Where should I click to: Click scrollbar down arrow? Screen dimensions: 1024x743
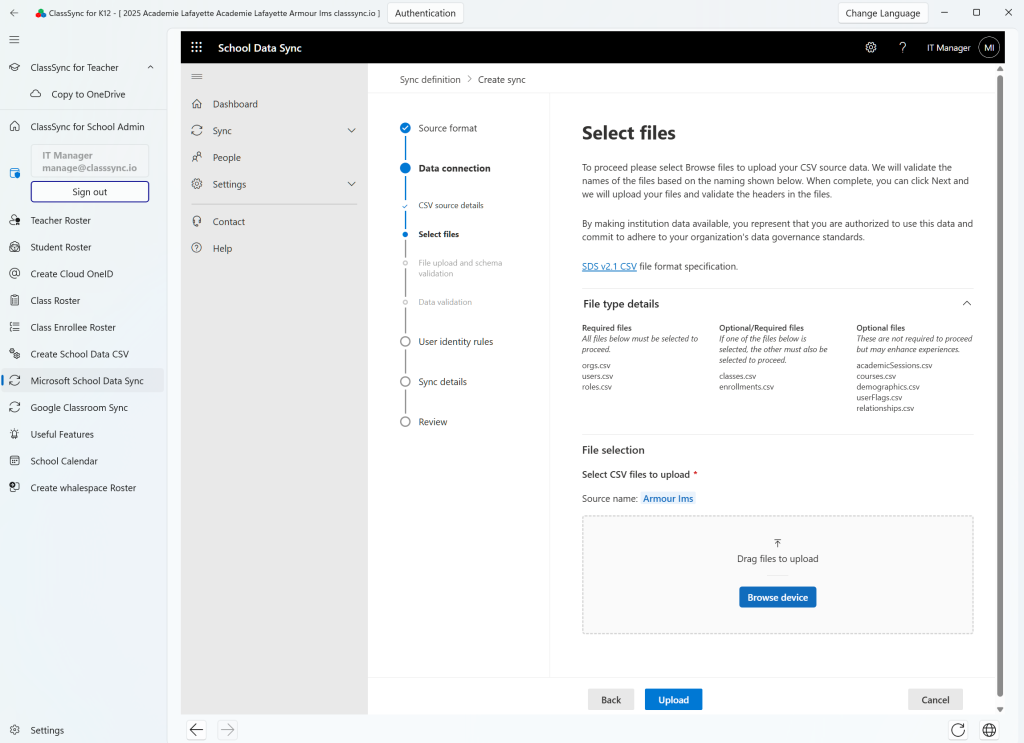[999, 709]
